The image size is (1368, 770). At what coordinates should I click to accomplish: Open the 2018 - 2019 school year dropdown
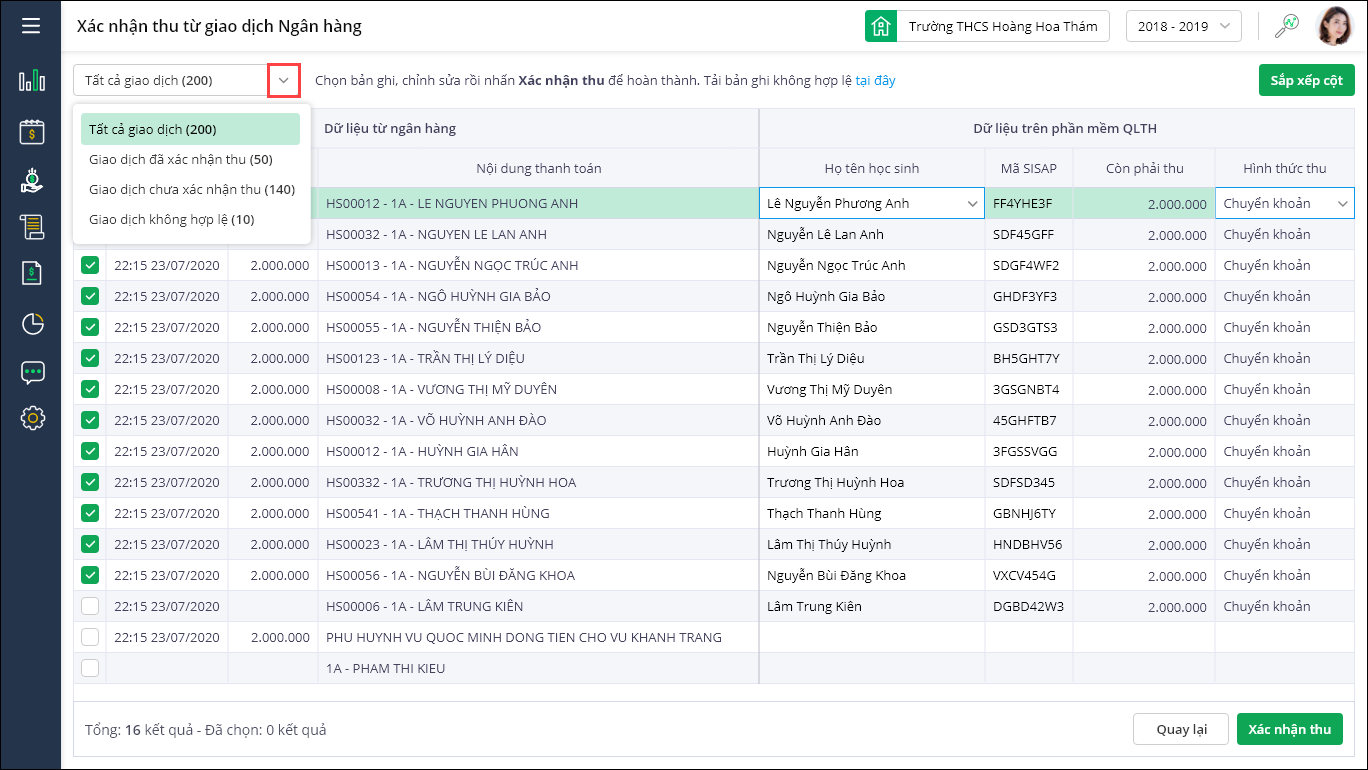1183,27
